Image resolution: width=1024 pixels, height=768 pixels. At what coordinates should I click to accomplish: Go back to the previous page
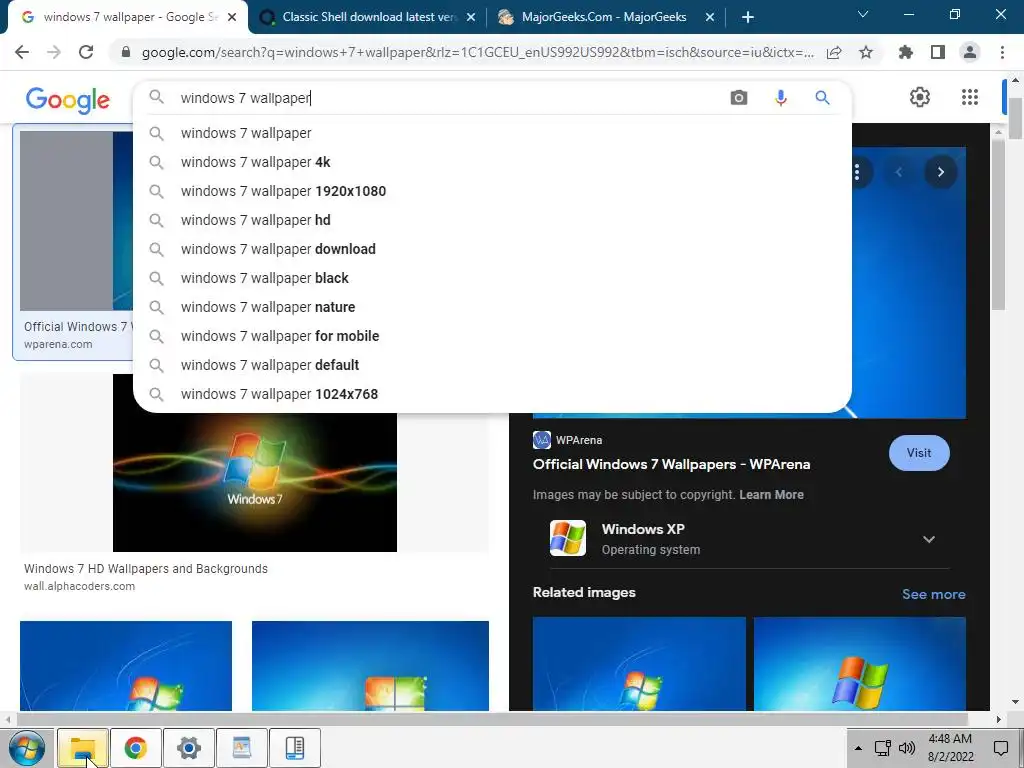[22, 52]
